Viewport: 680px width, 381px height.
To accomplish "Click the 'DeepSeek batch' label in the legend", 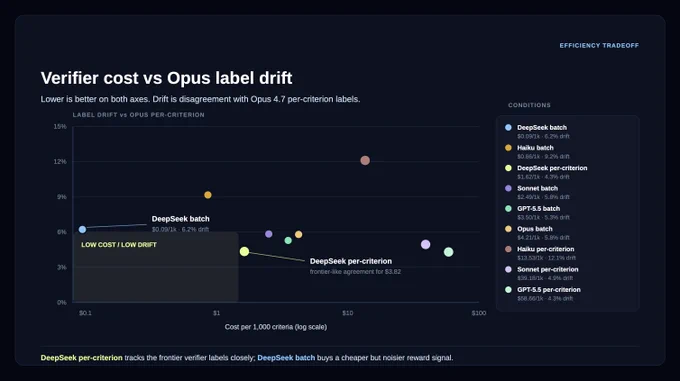I will click(x=542, y=127).
